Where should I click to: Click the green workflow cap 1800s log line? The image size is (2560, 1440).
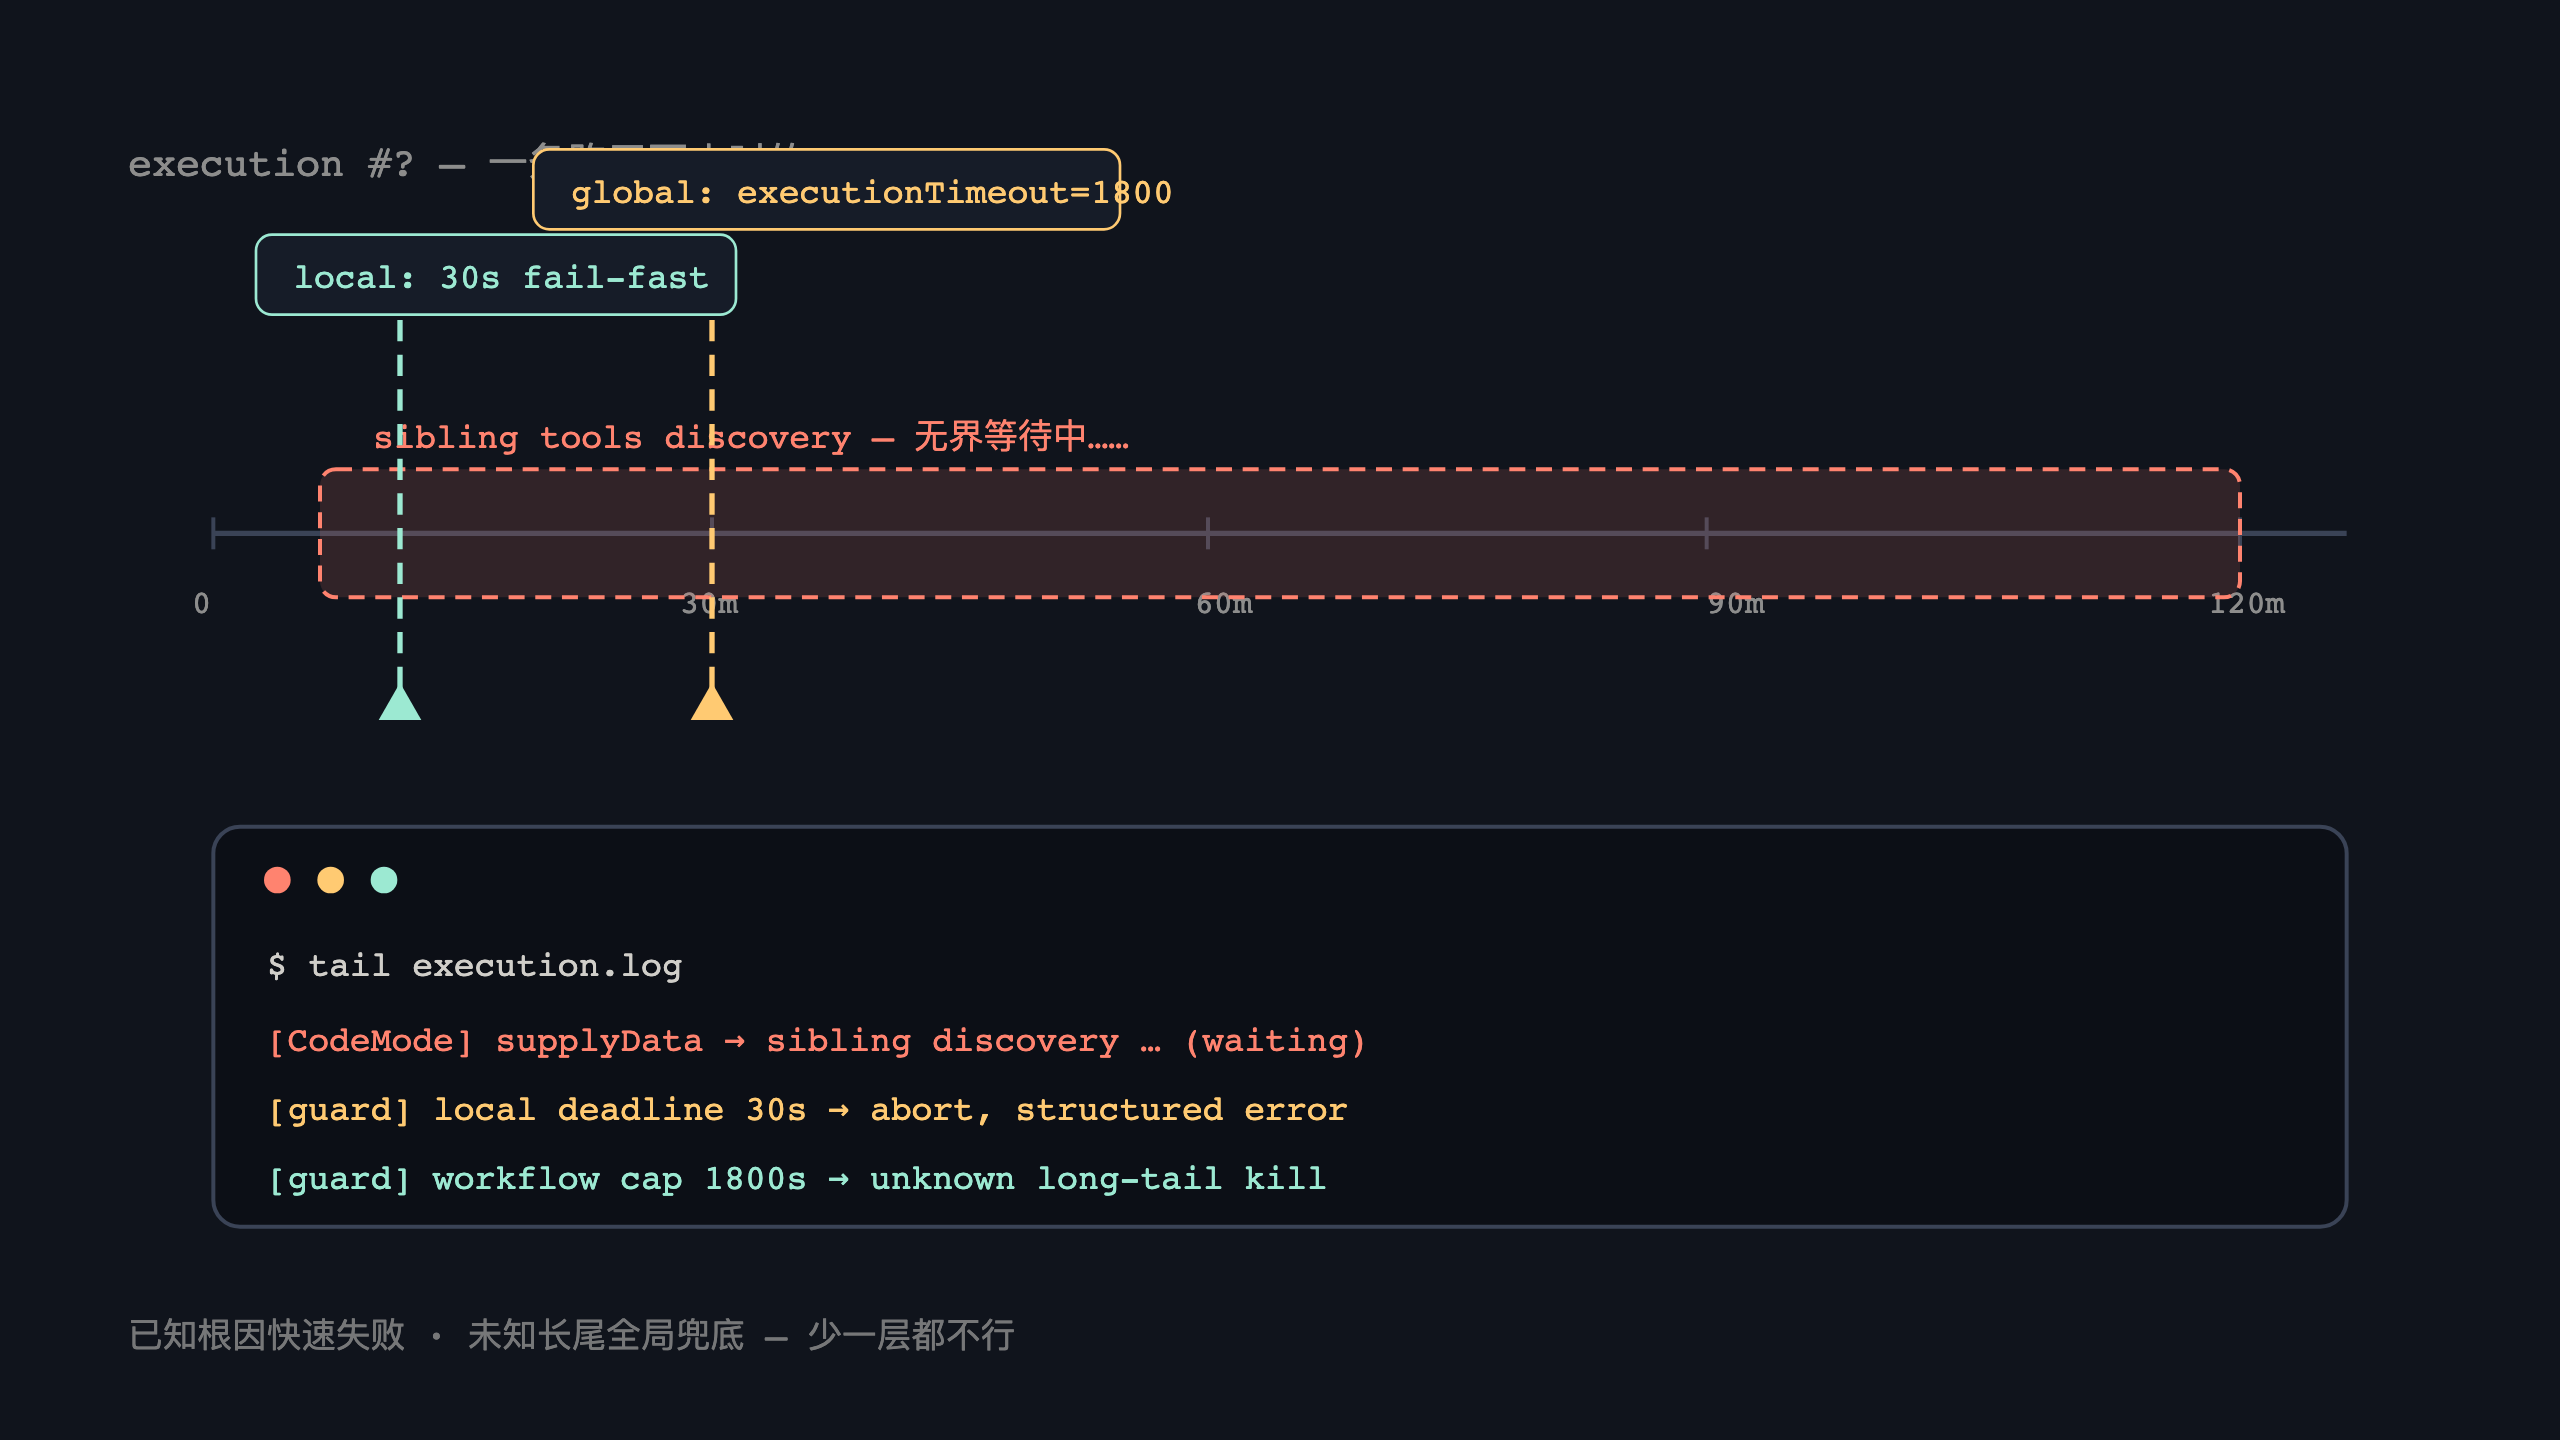click(x=797, y=1179)
